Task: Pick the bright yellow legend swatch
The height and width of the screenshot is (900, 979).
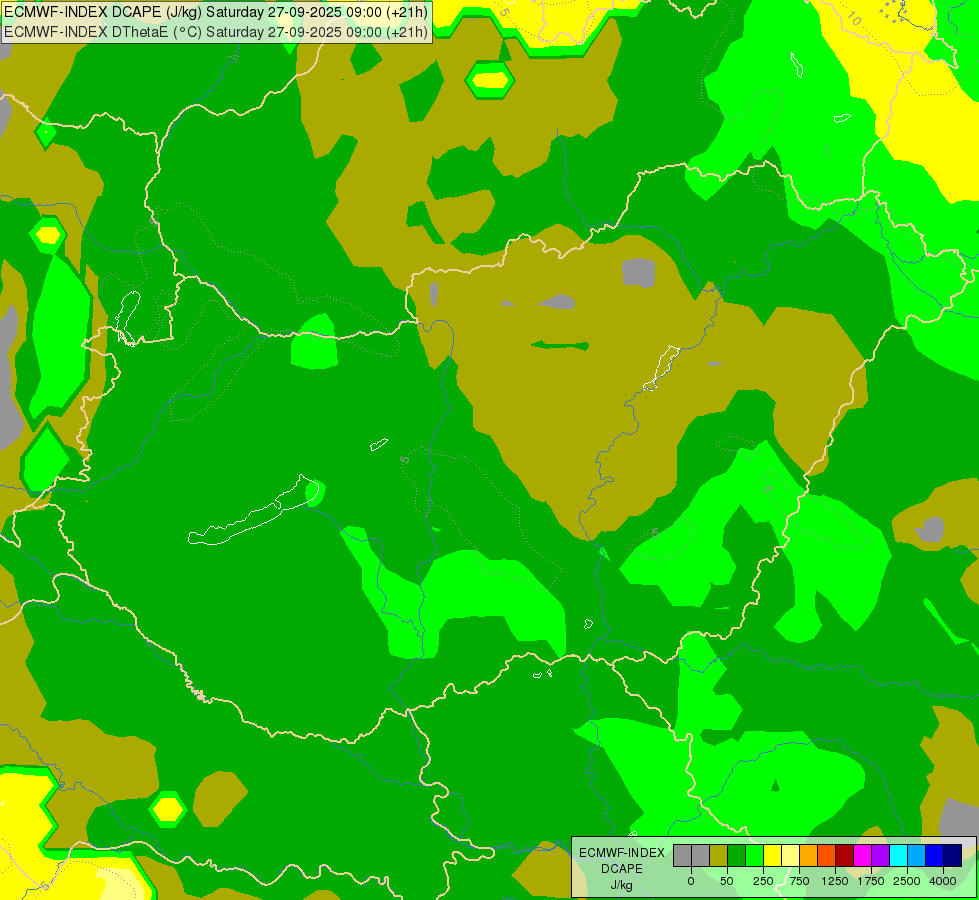Action: click(772, 856)
